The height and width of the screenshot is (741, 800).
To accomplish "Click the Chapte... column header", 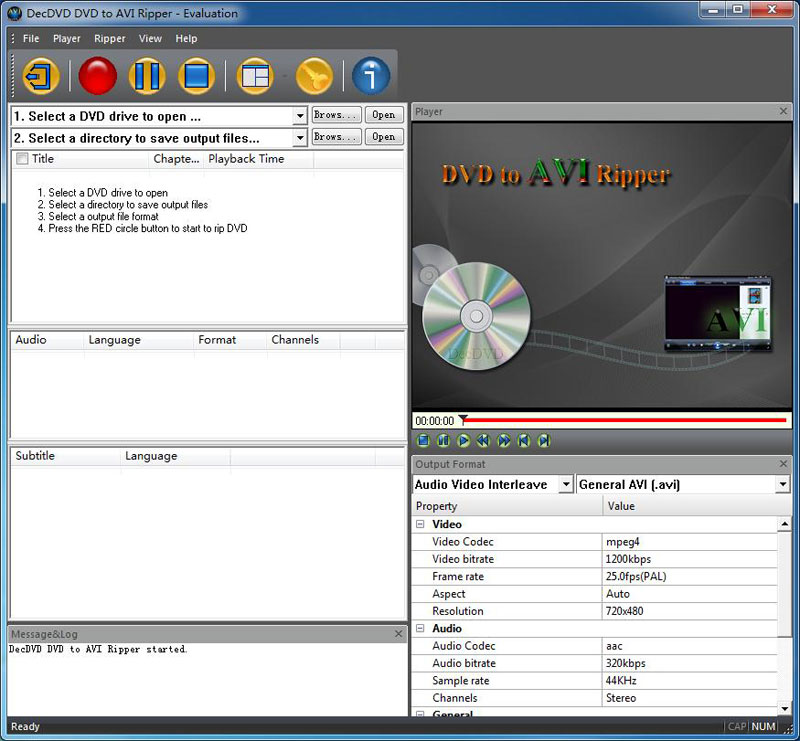I will point(177,159).
